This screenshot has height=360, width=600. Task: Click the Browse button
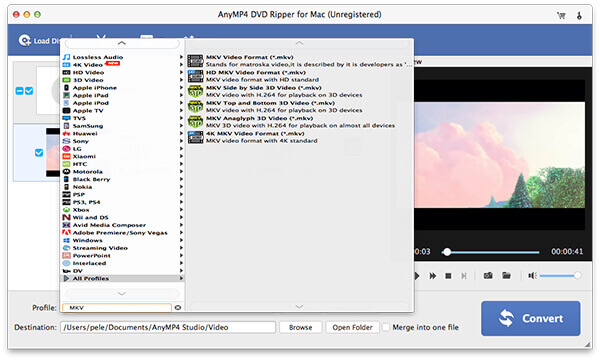click(300, 327)
